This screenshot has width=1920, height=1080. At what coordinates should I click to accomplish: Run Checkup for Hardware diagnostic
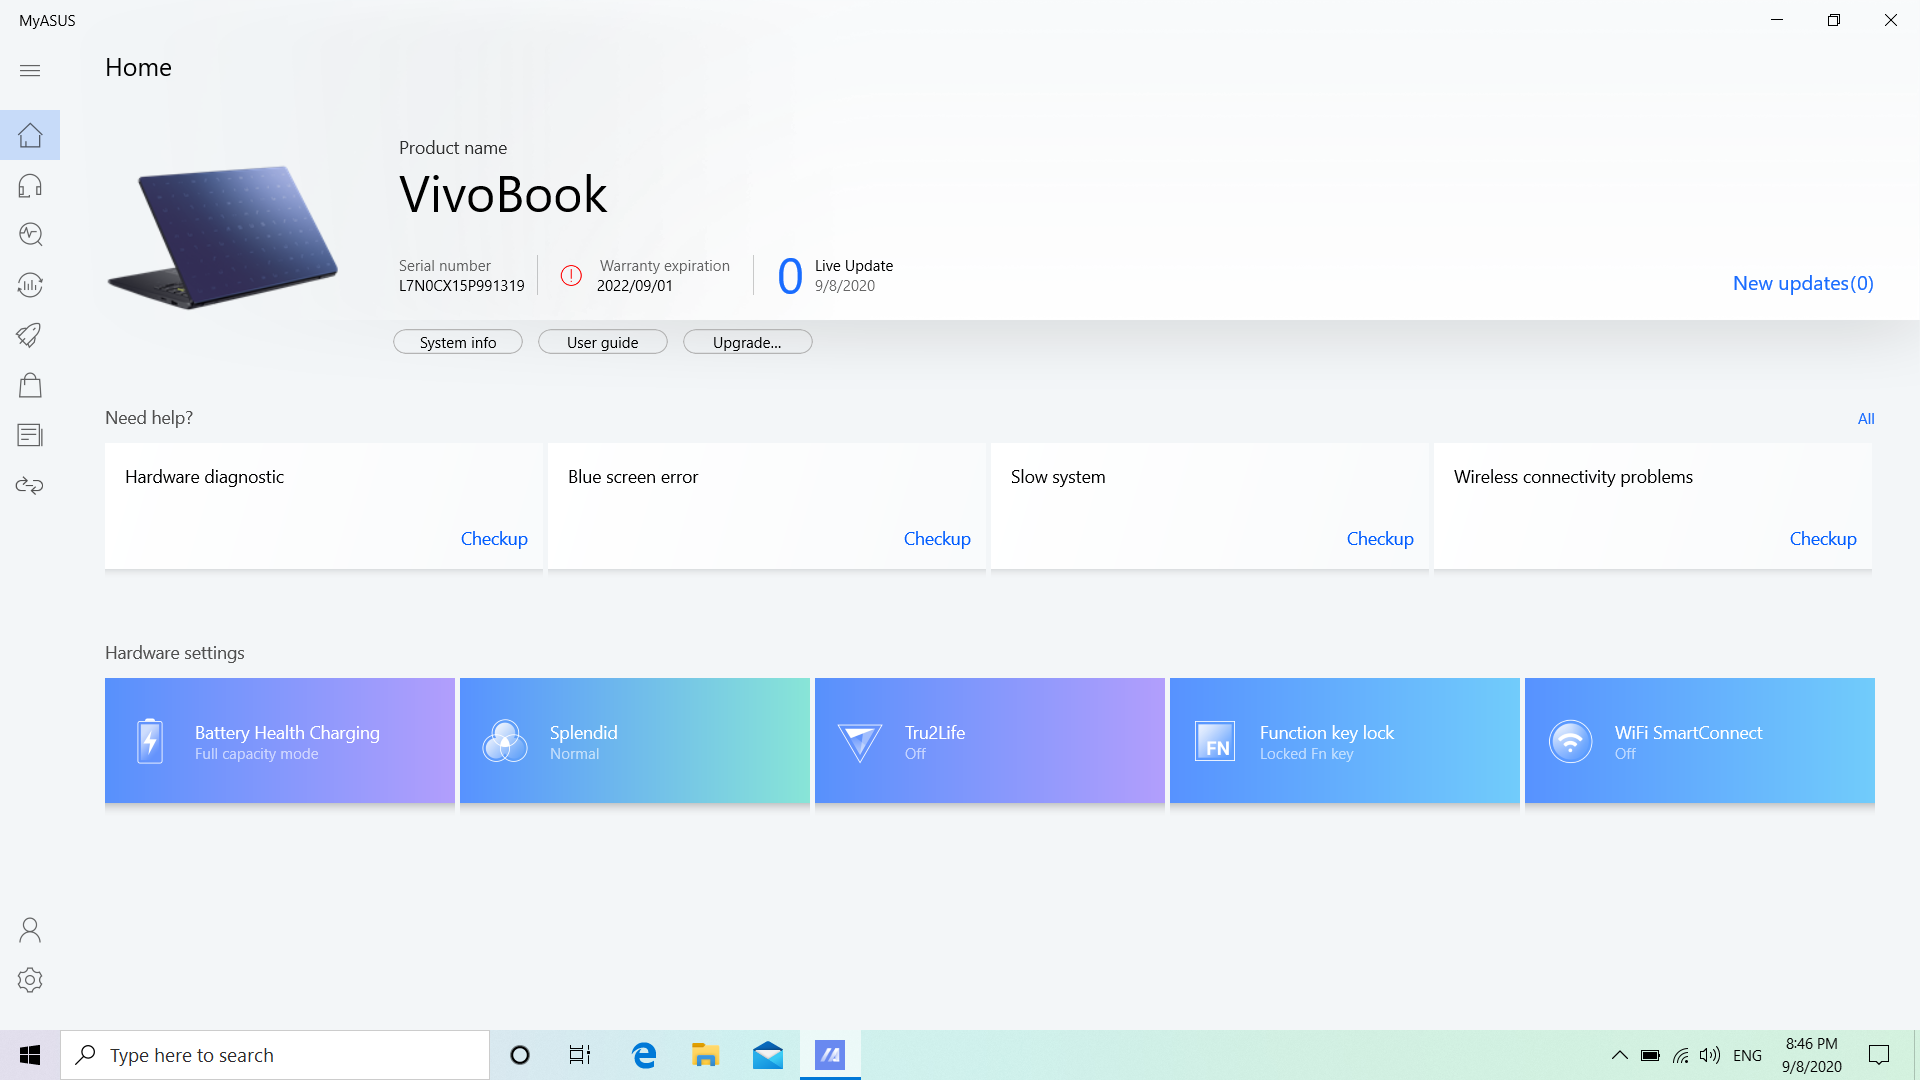coord(494,538)
